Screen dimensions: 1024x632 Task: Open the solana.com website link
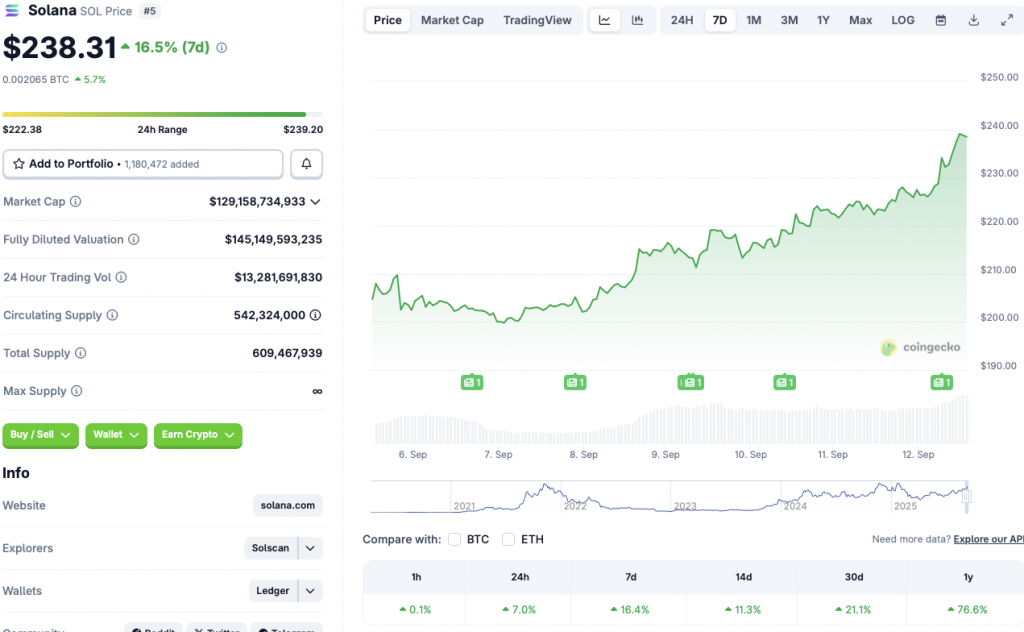click(x=287, y=505)
